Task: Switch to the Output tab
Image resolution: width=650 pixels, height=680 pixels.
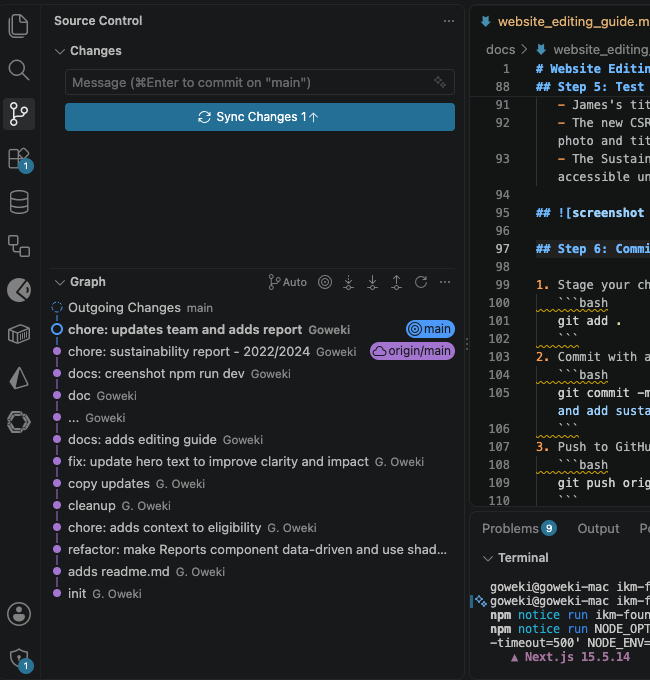Action: (598, 529)
